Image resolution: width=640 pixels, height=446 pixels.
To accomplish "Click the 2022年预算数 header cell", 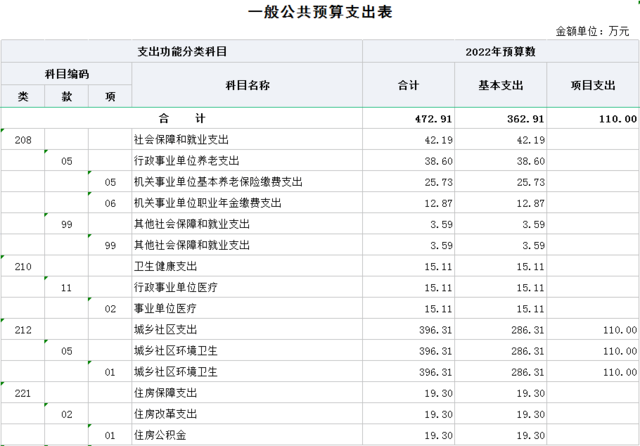I will 501,51.
